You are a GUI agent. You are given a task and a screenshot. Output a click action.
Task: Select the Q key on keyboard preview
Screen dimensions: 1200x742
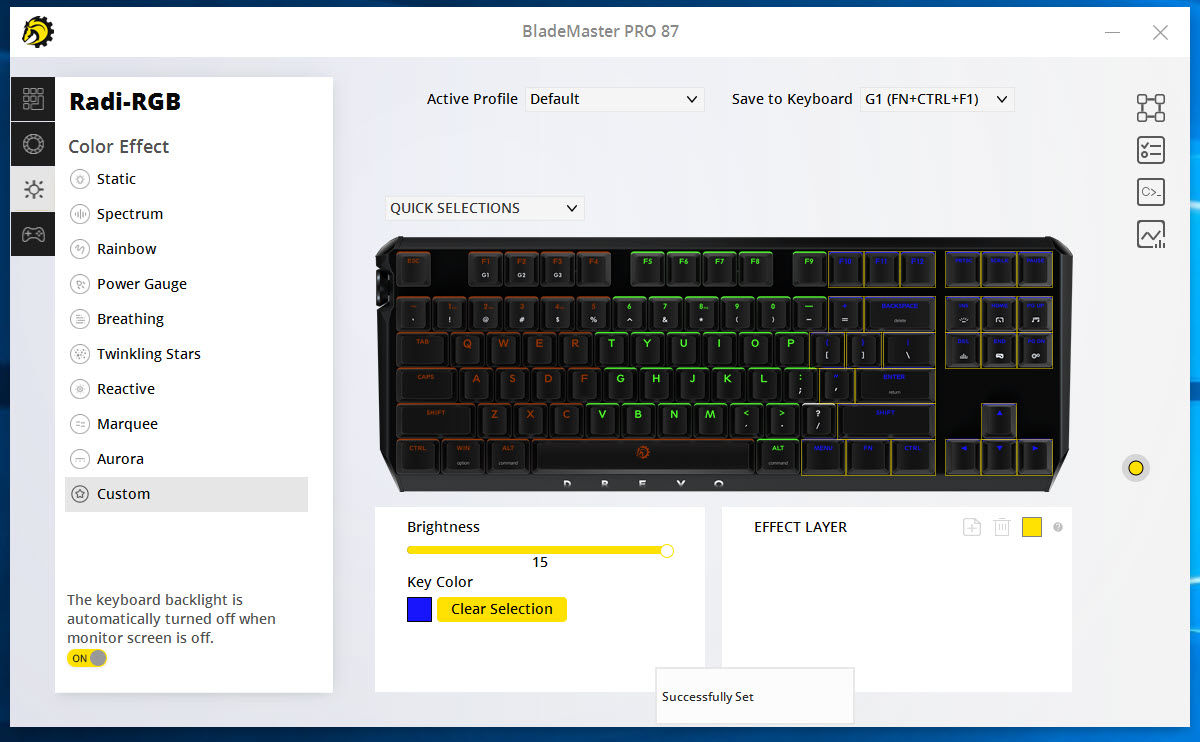click(468, 349)
